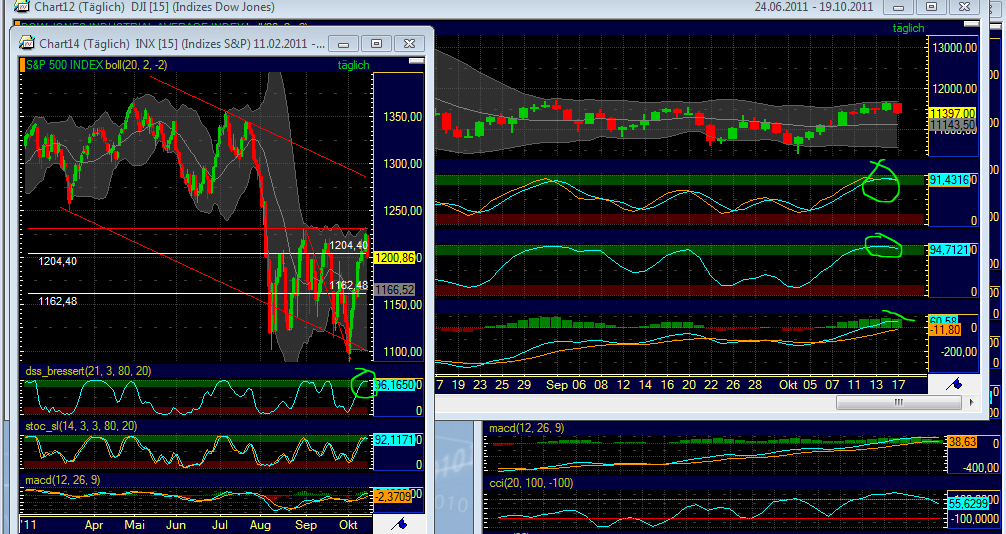This screenshot has height=534, width=1006.
Task: Click the Chart14 window title icon
Action: 25,44
